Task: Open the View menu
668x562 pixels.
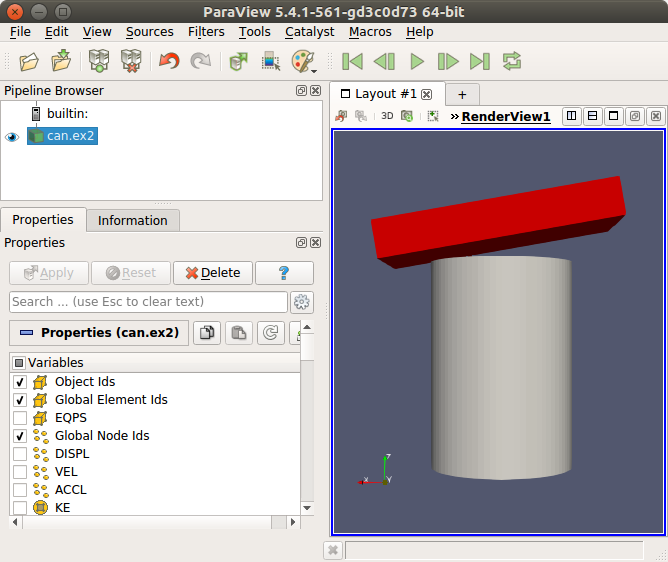Action: click(97, 32)
